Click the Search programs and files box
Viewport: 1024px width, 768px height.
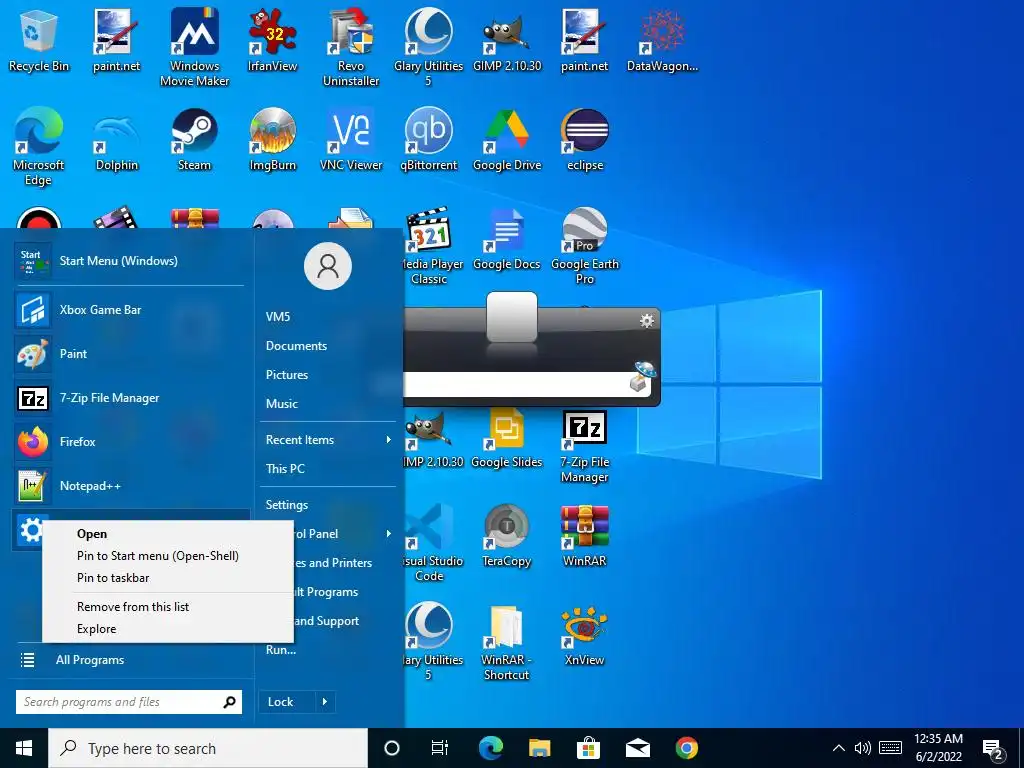[x=129, y=702]
